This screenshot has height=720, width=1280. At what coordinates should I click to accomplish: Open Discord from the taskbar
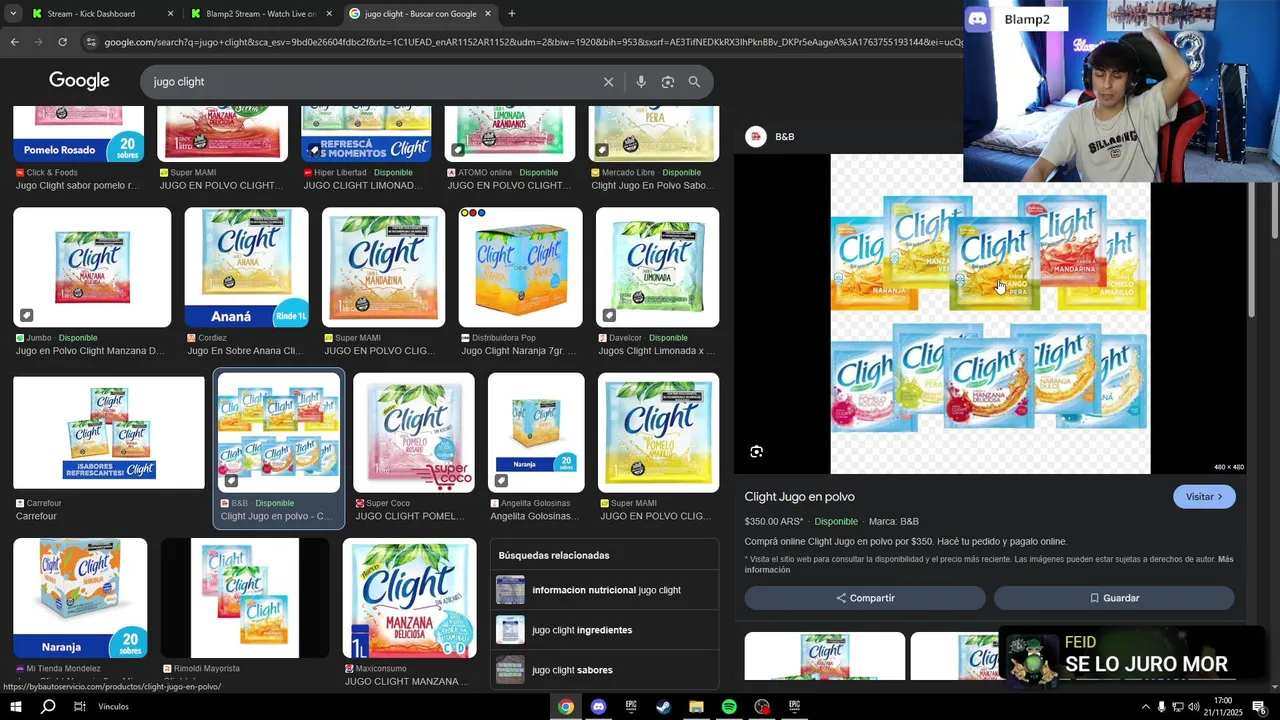(598, 707)
